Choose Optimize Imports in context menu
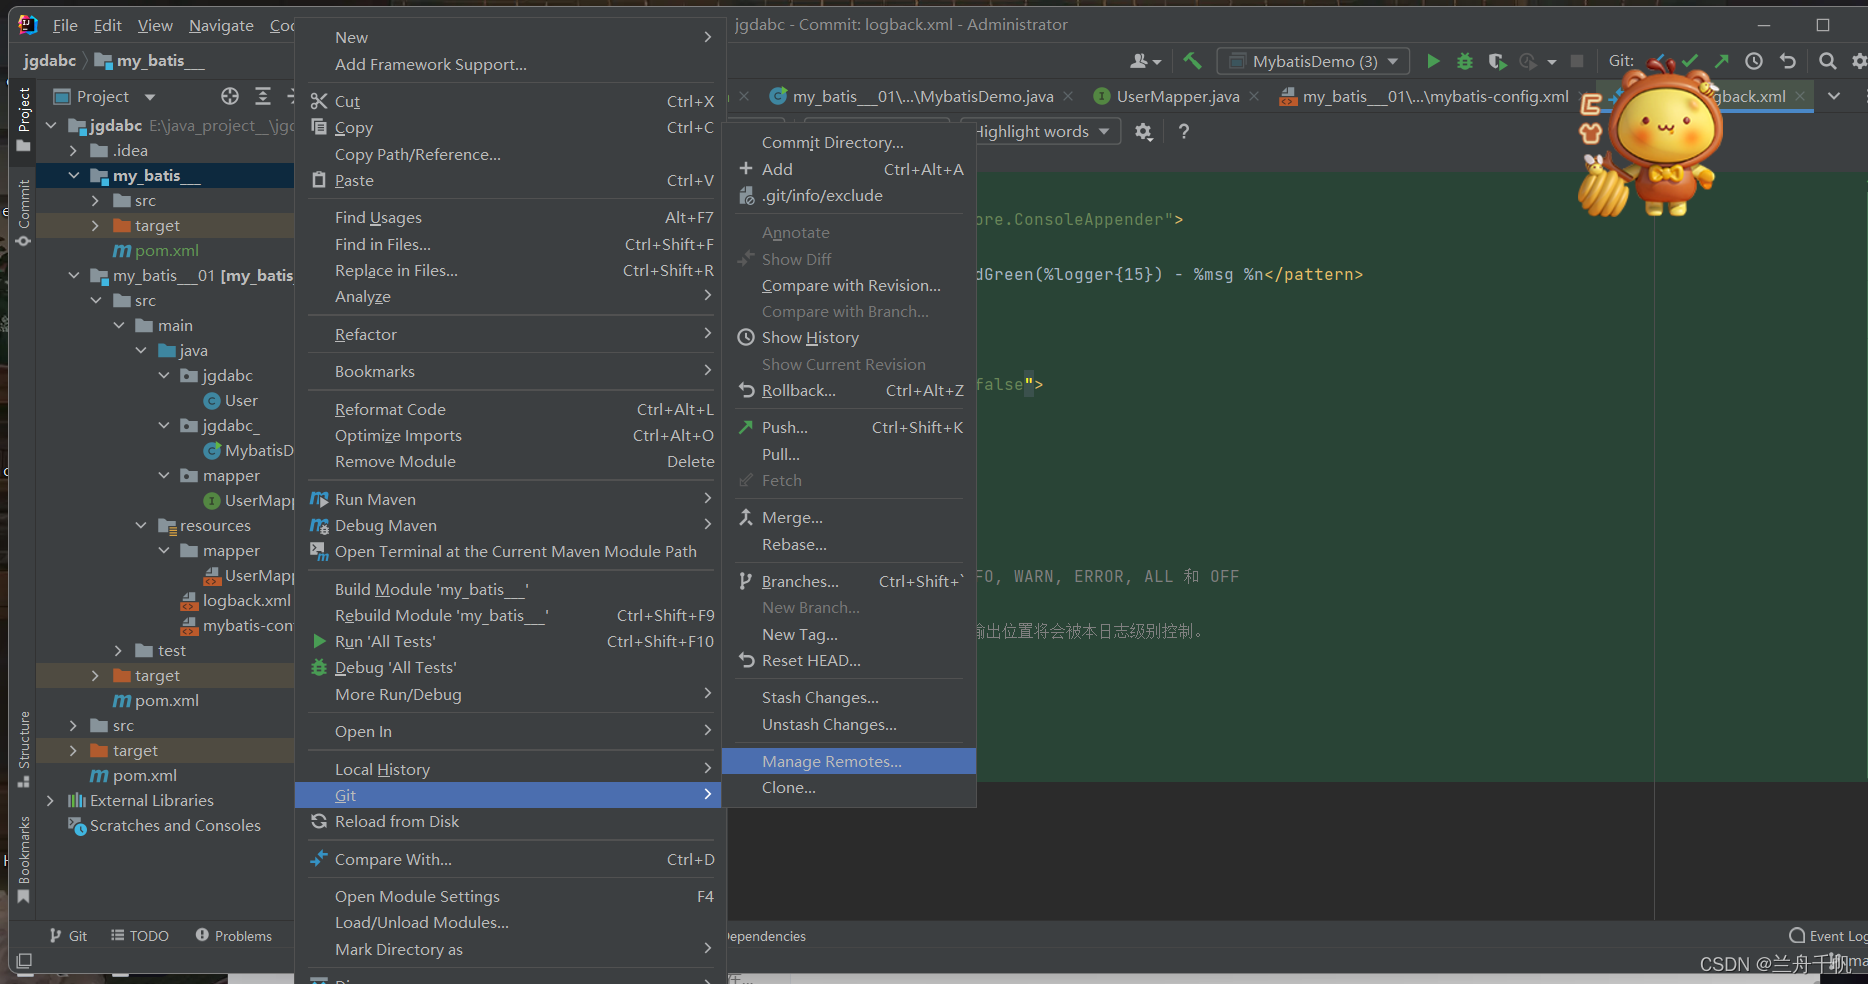This screenshot has height=984, width=1868. pyautogui.click(x=510, y=436)
